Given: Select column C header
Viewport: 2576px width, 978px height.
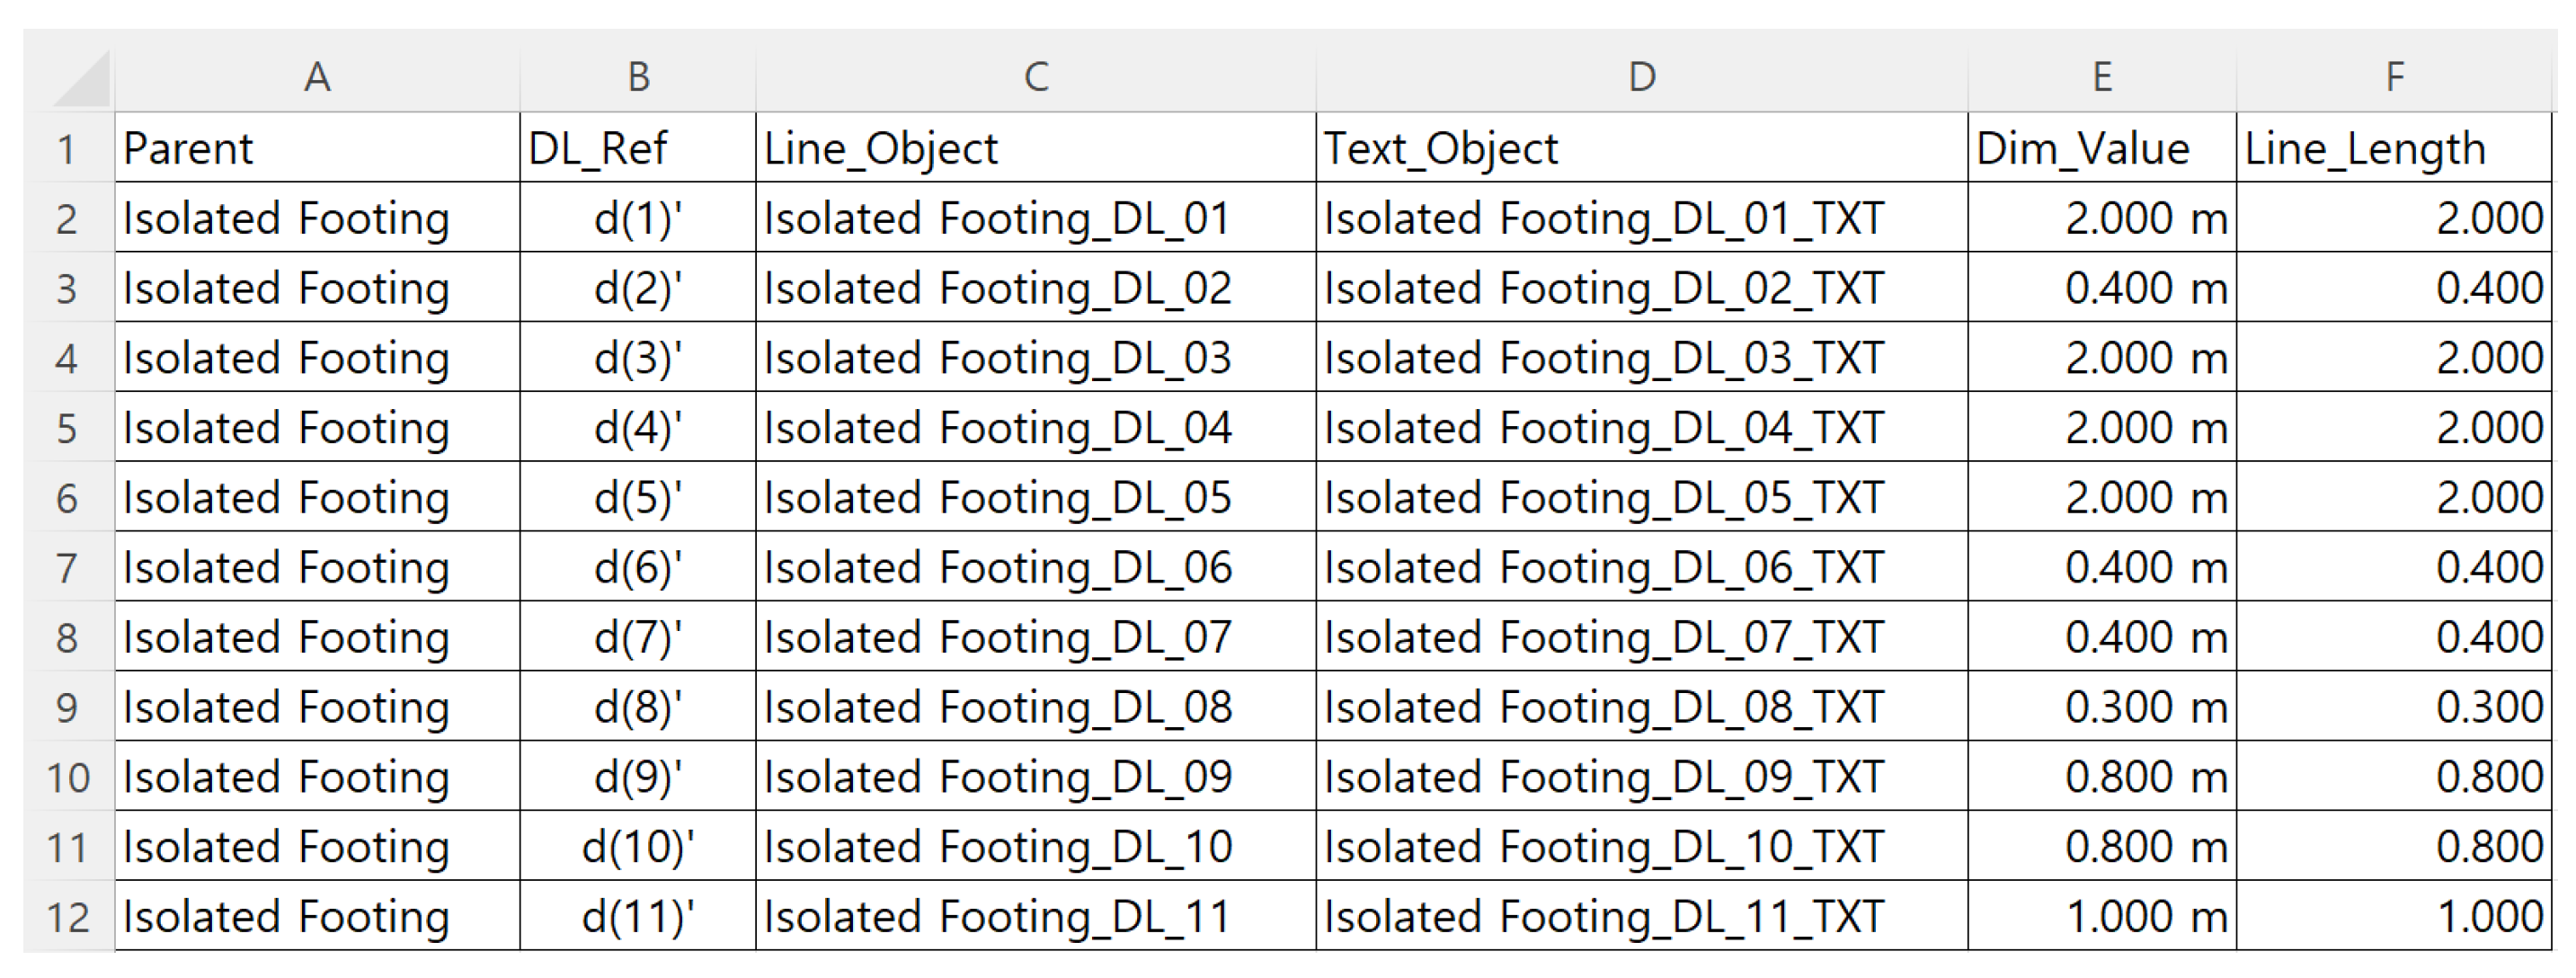Looking at the screenshot, I should point(1036,77).
